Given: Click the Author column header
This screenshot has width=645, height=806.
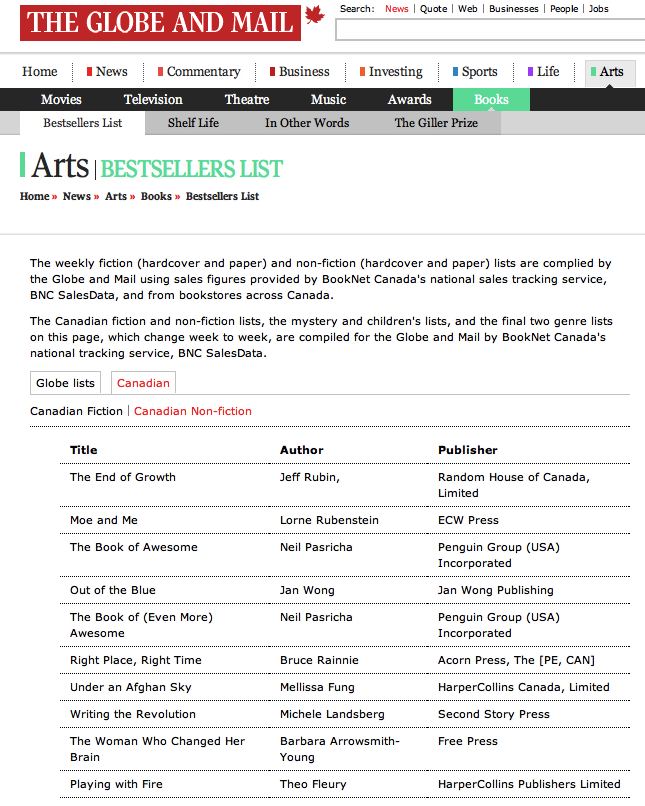Looking at the screenshot, I should [x=302, y=450].
